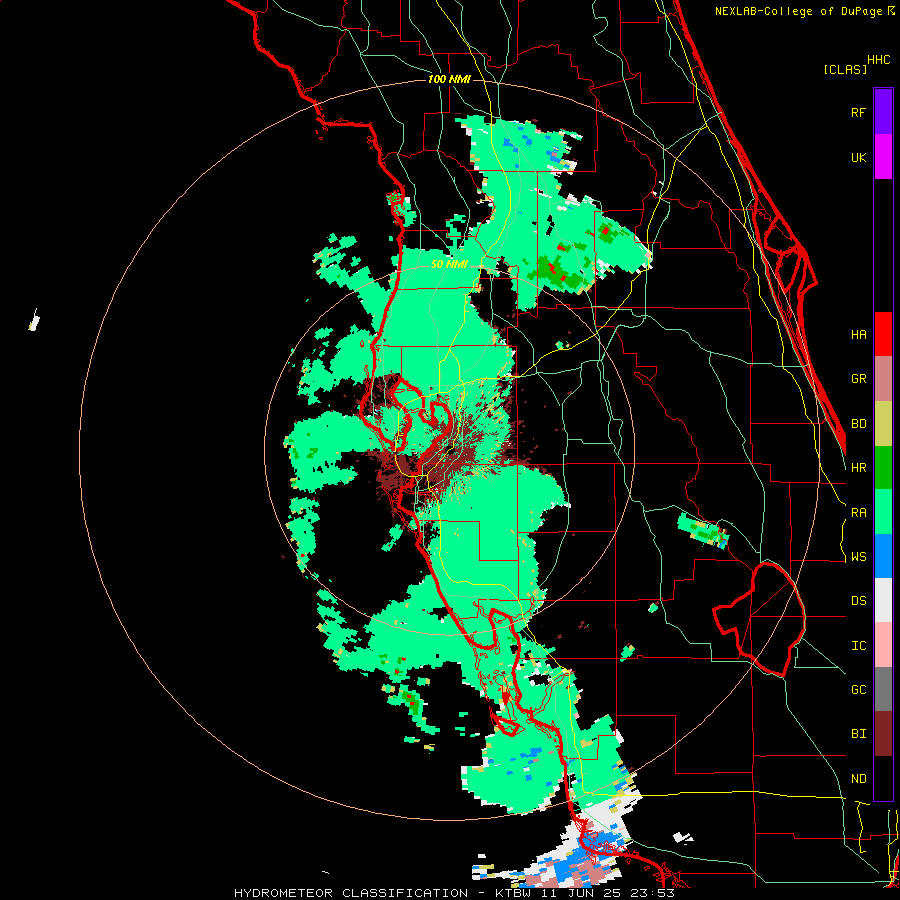This screenshot has height=900, width=900.
Task: Click the HA red legend swatch
Action: click(x=883, y=334)
